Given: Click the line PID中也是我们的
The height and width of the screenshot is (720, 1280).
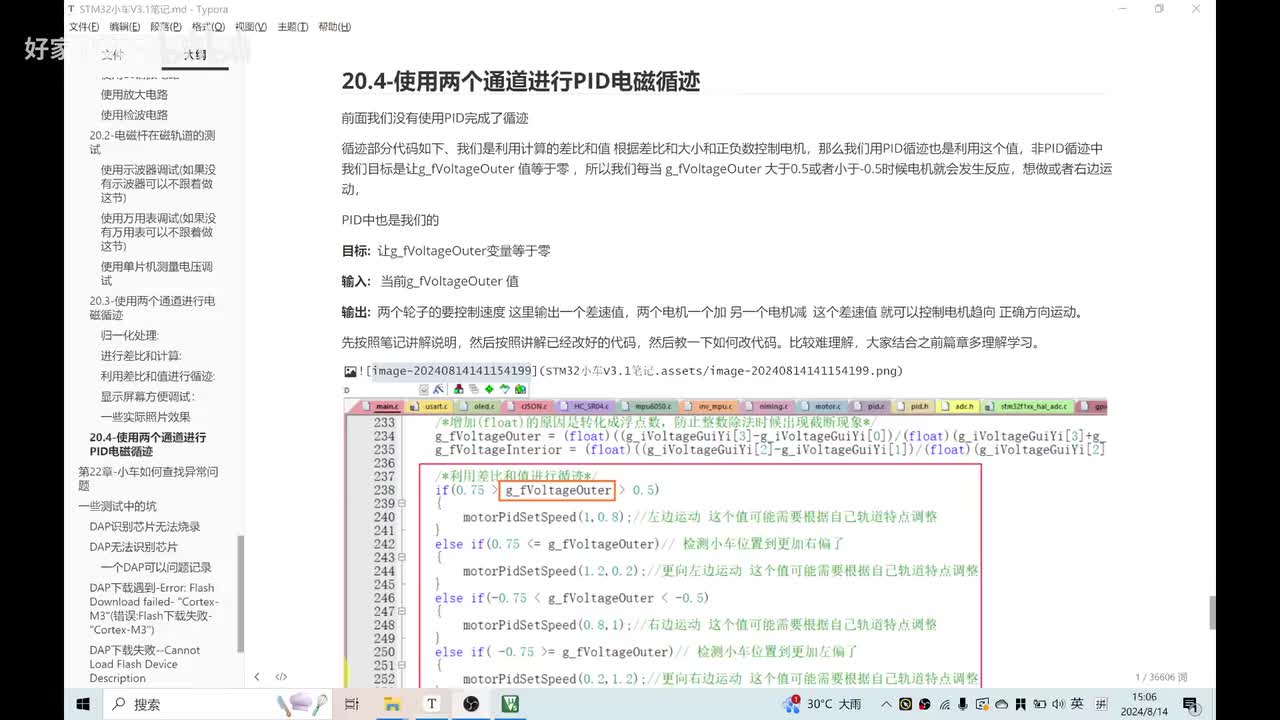Looking at the screenshot, I should (x=390, y=220).
